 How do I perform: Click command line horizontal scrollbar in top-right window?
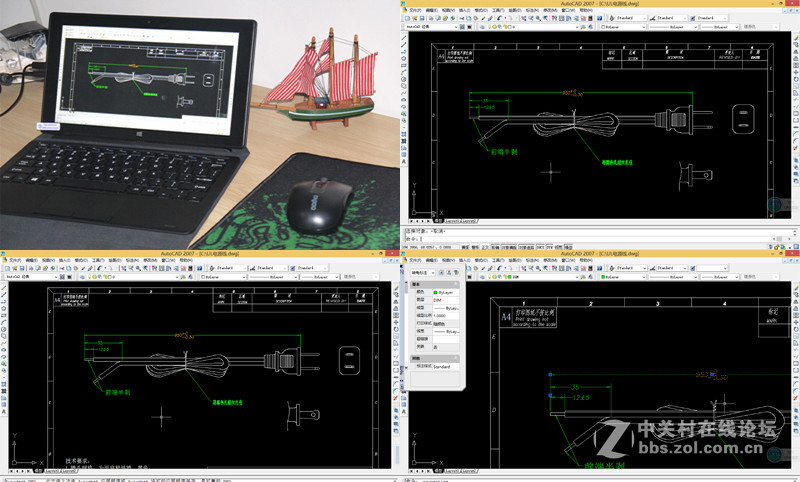click(x=782, y=239)
